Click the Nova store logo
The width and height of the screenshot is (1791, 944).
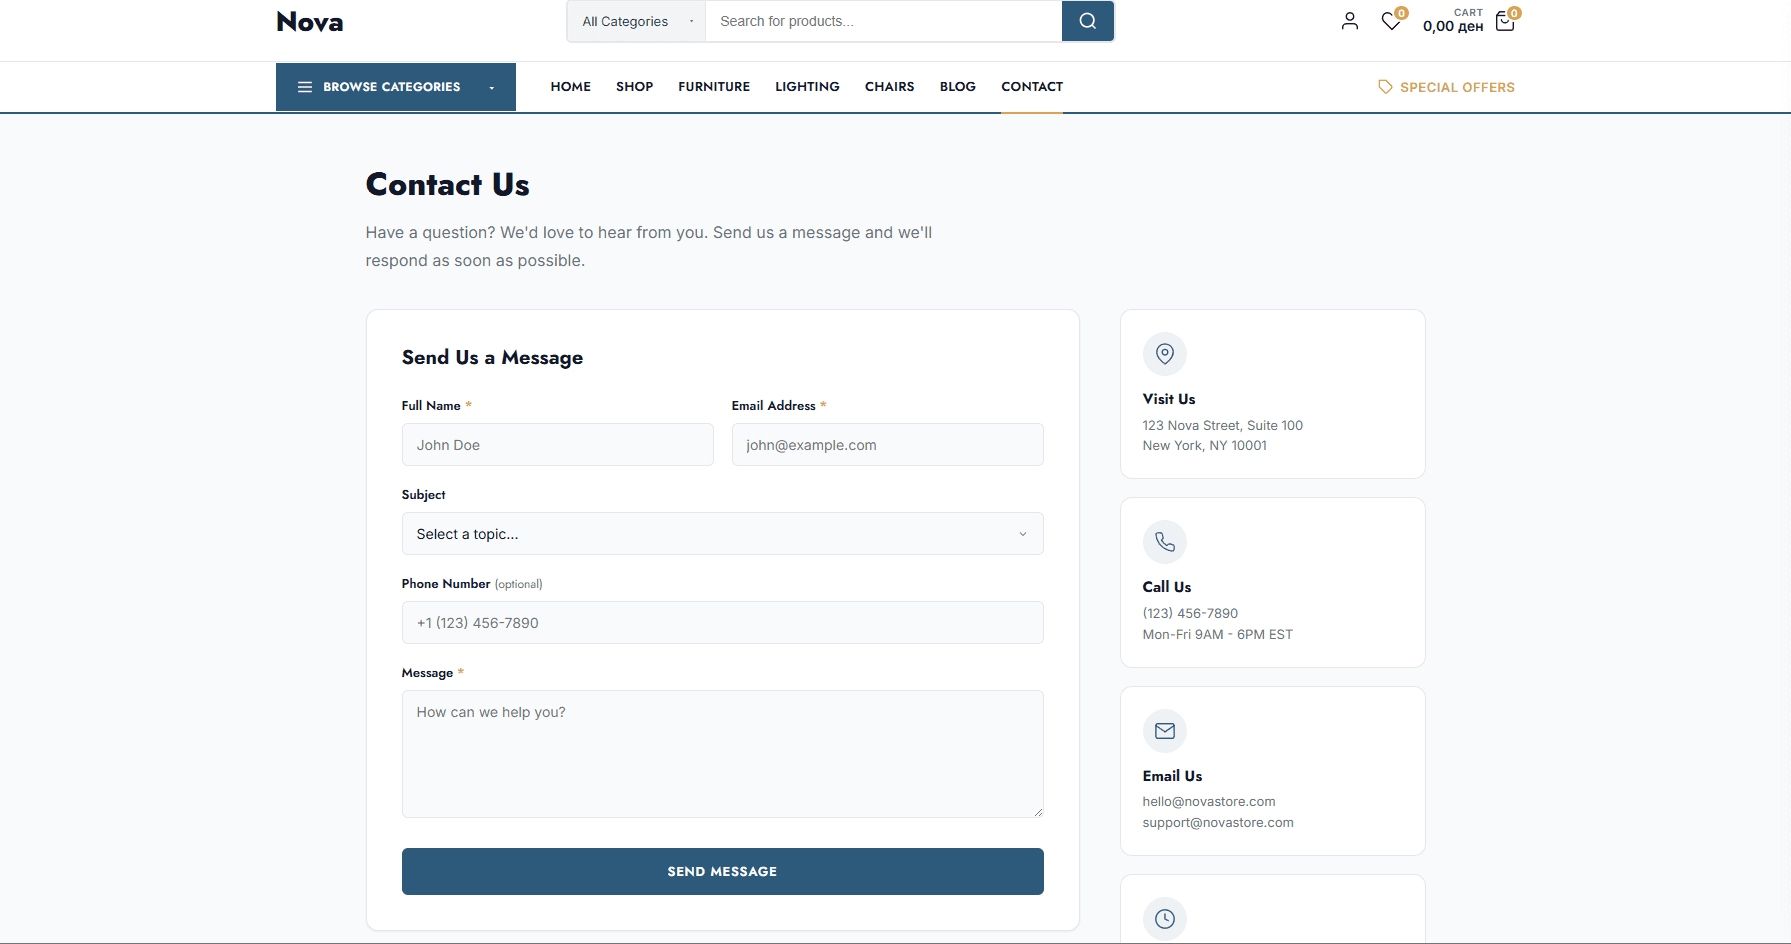tap(309, 21)
